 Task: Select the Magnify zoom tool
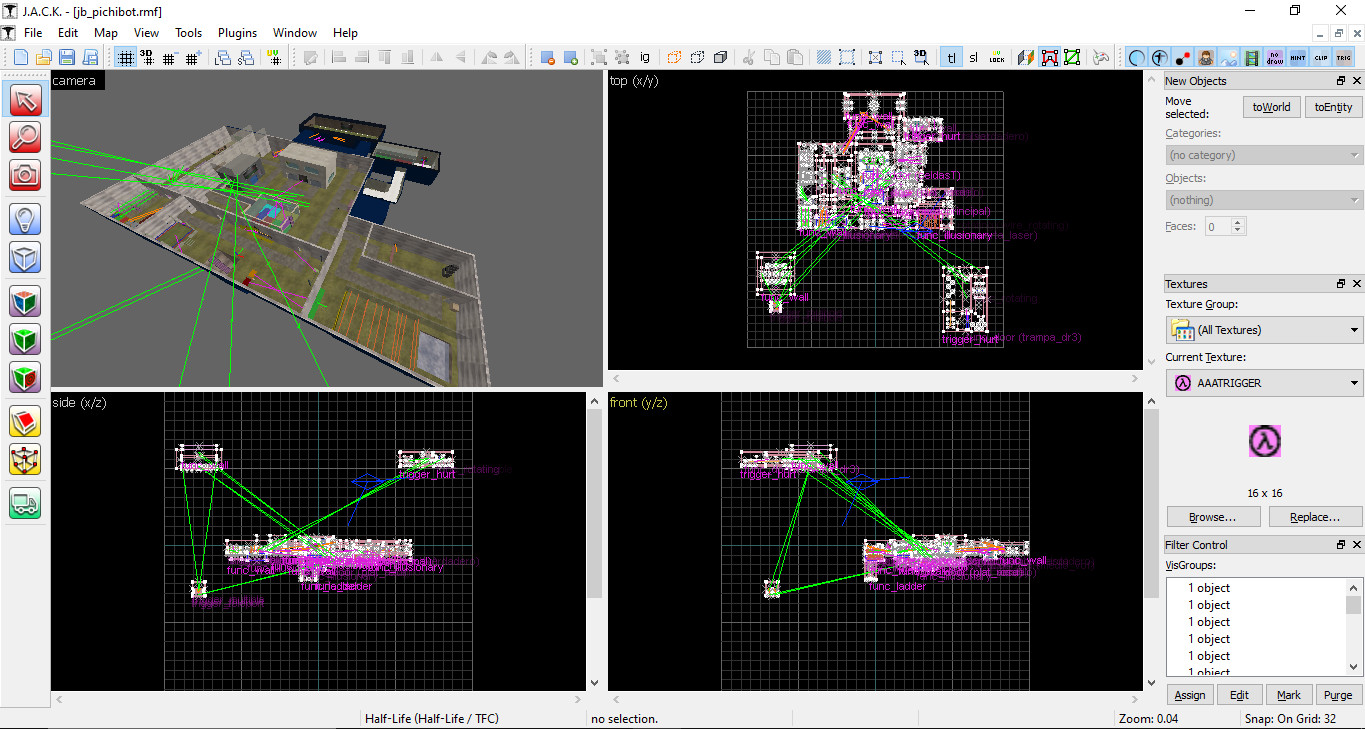25,137
